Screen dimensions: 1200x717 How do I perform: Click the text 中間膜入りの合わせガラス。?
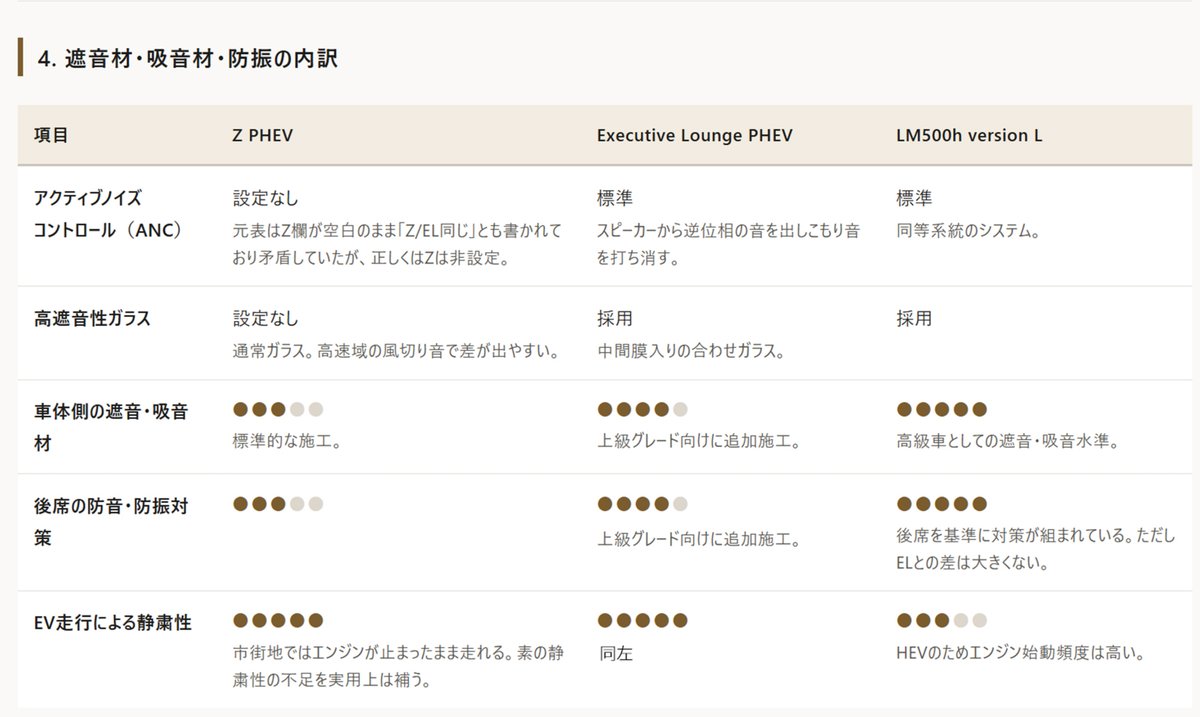tap(691, 351)
